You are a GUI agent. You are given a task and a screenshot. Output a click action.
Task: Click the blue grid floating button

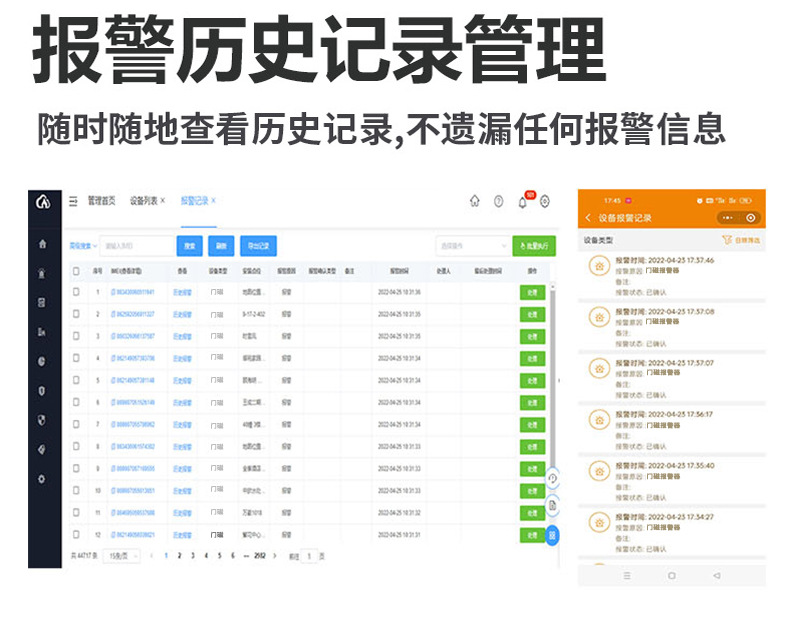(x=552, y=535)
